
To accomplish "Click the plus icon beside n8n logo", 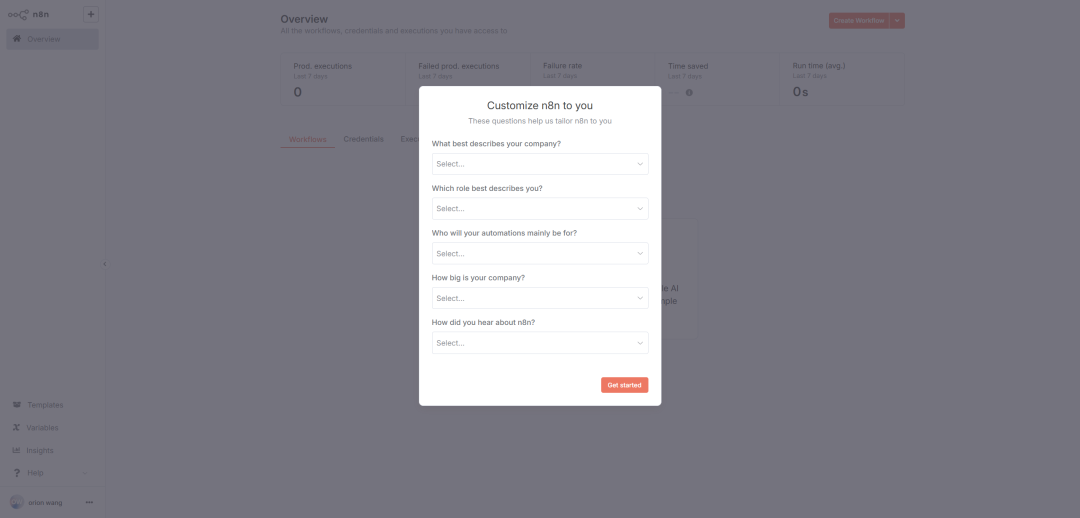I will [91, 15].
